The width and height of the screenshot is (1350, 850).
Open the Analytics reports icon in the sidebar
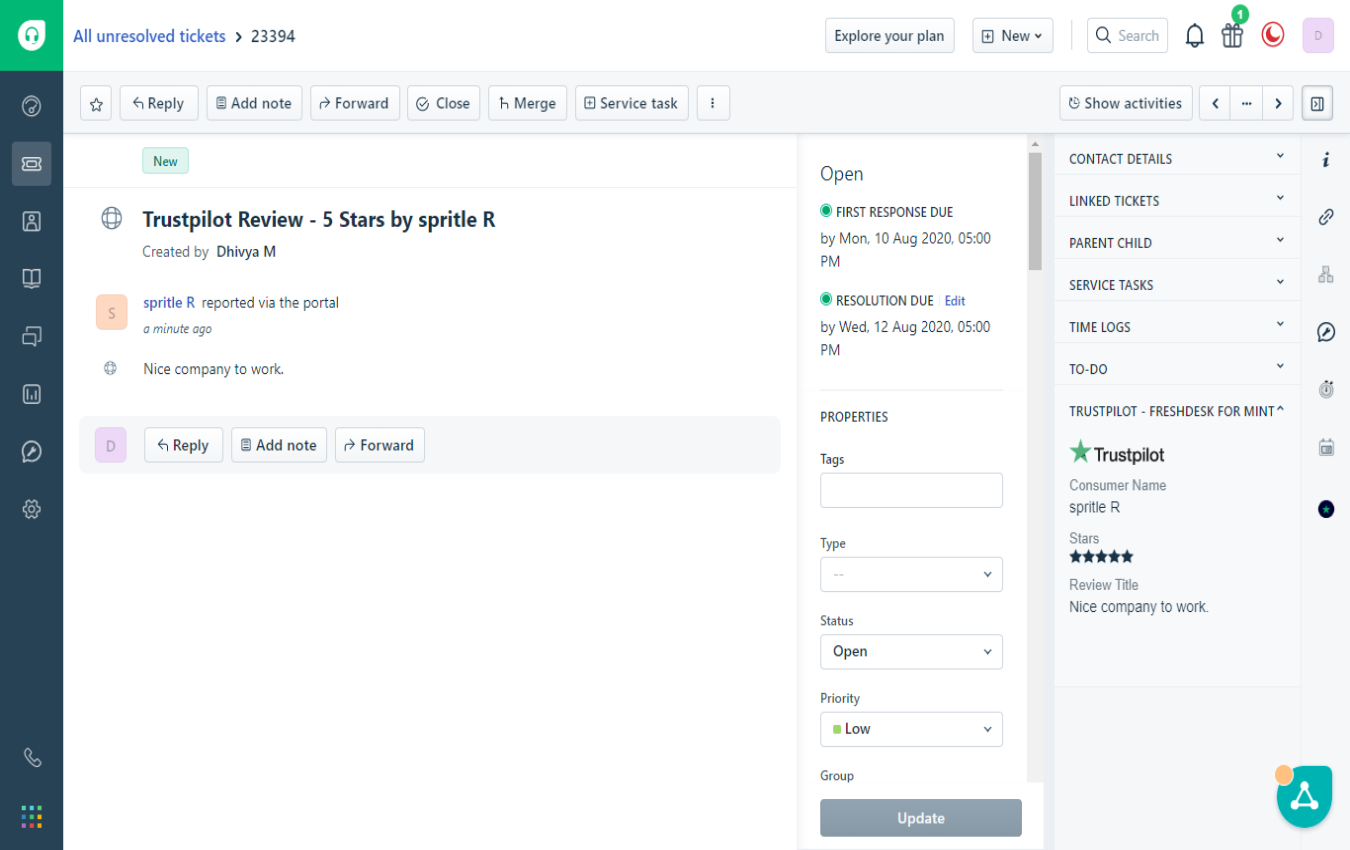(x=31, y=394)
